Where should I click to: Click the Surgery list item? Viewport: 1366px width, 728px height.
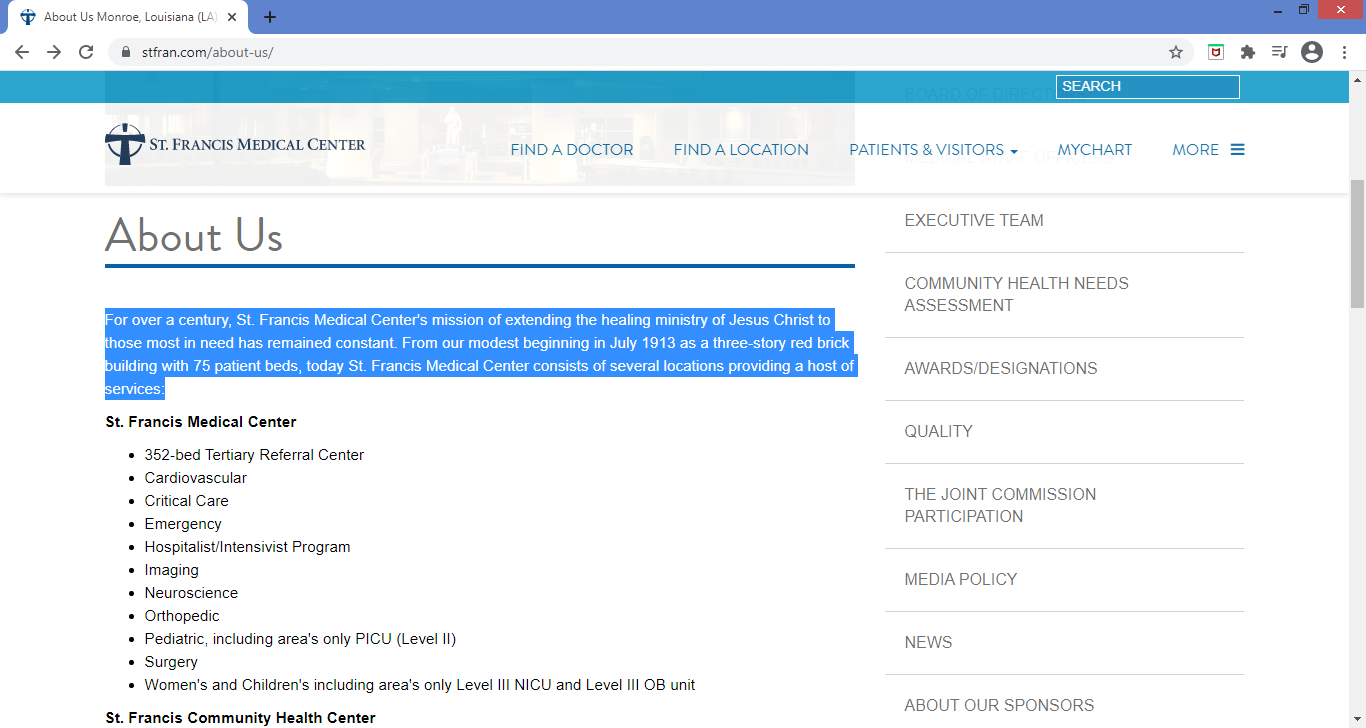click(171, 662)
